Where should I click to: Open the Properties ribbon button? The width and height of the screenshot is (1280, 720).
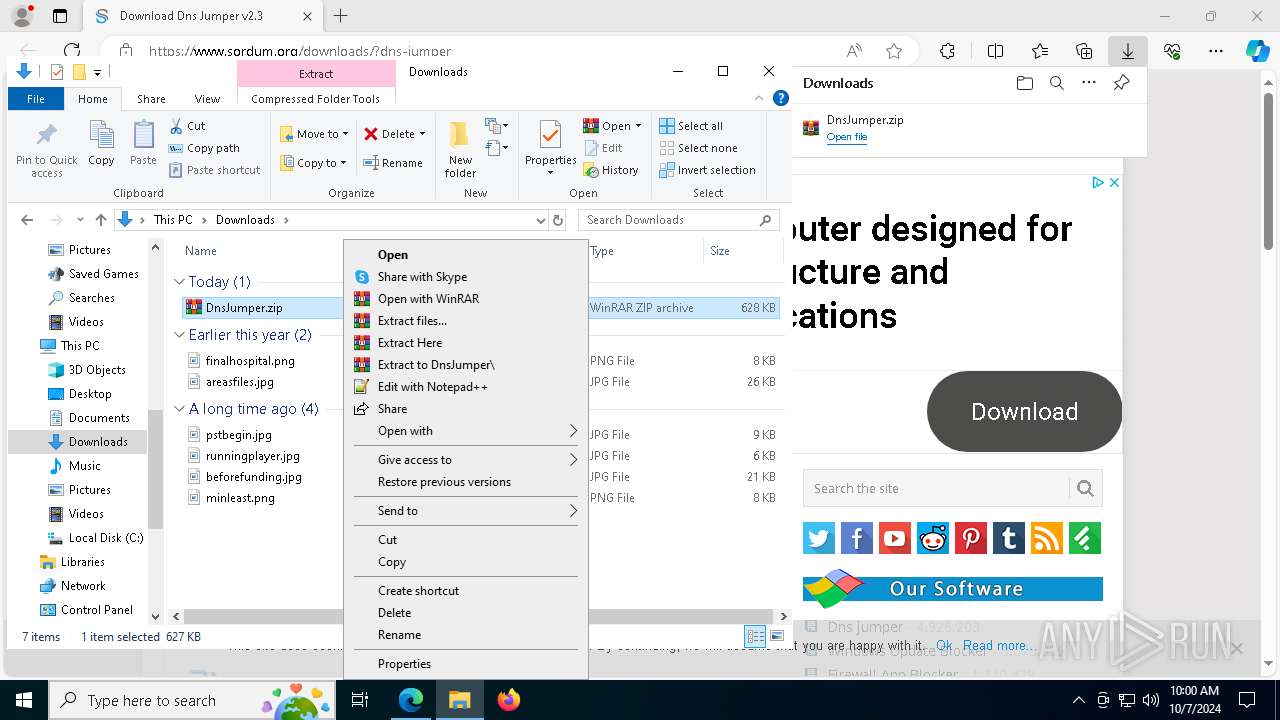tap(551, 148)
